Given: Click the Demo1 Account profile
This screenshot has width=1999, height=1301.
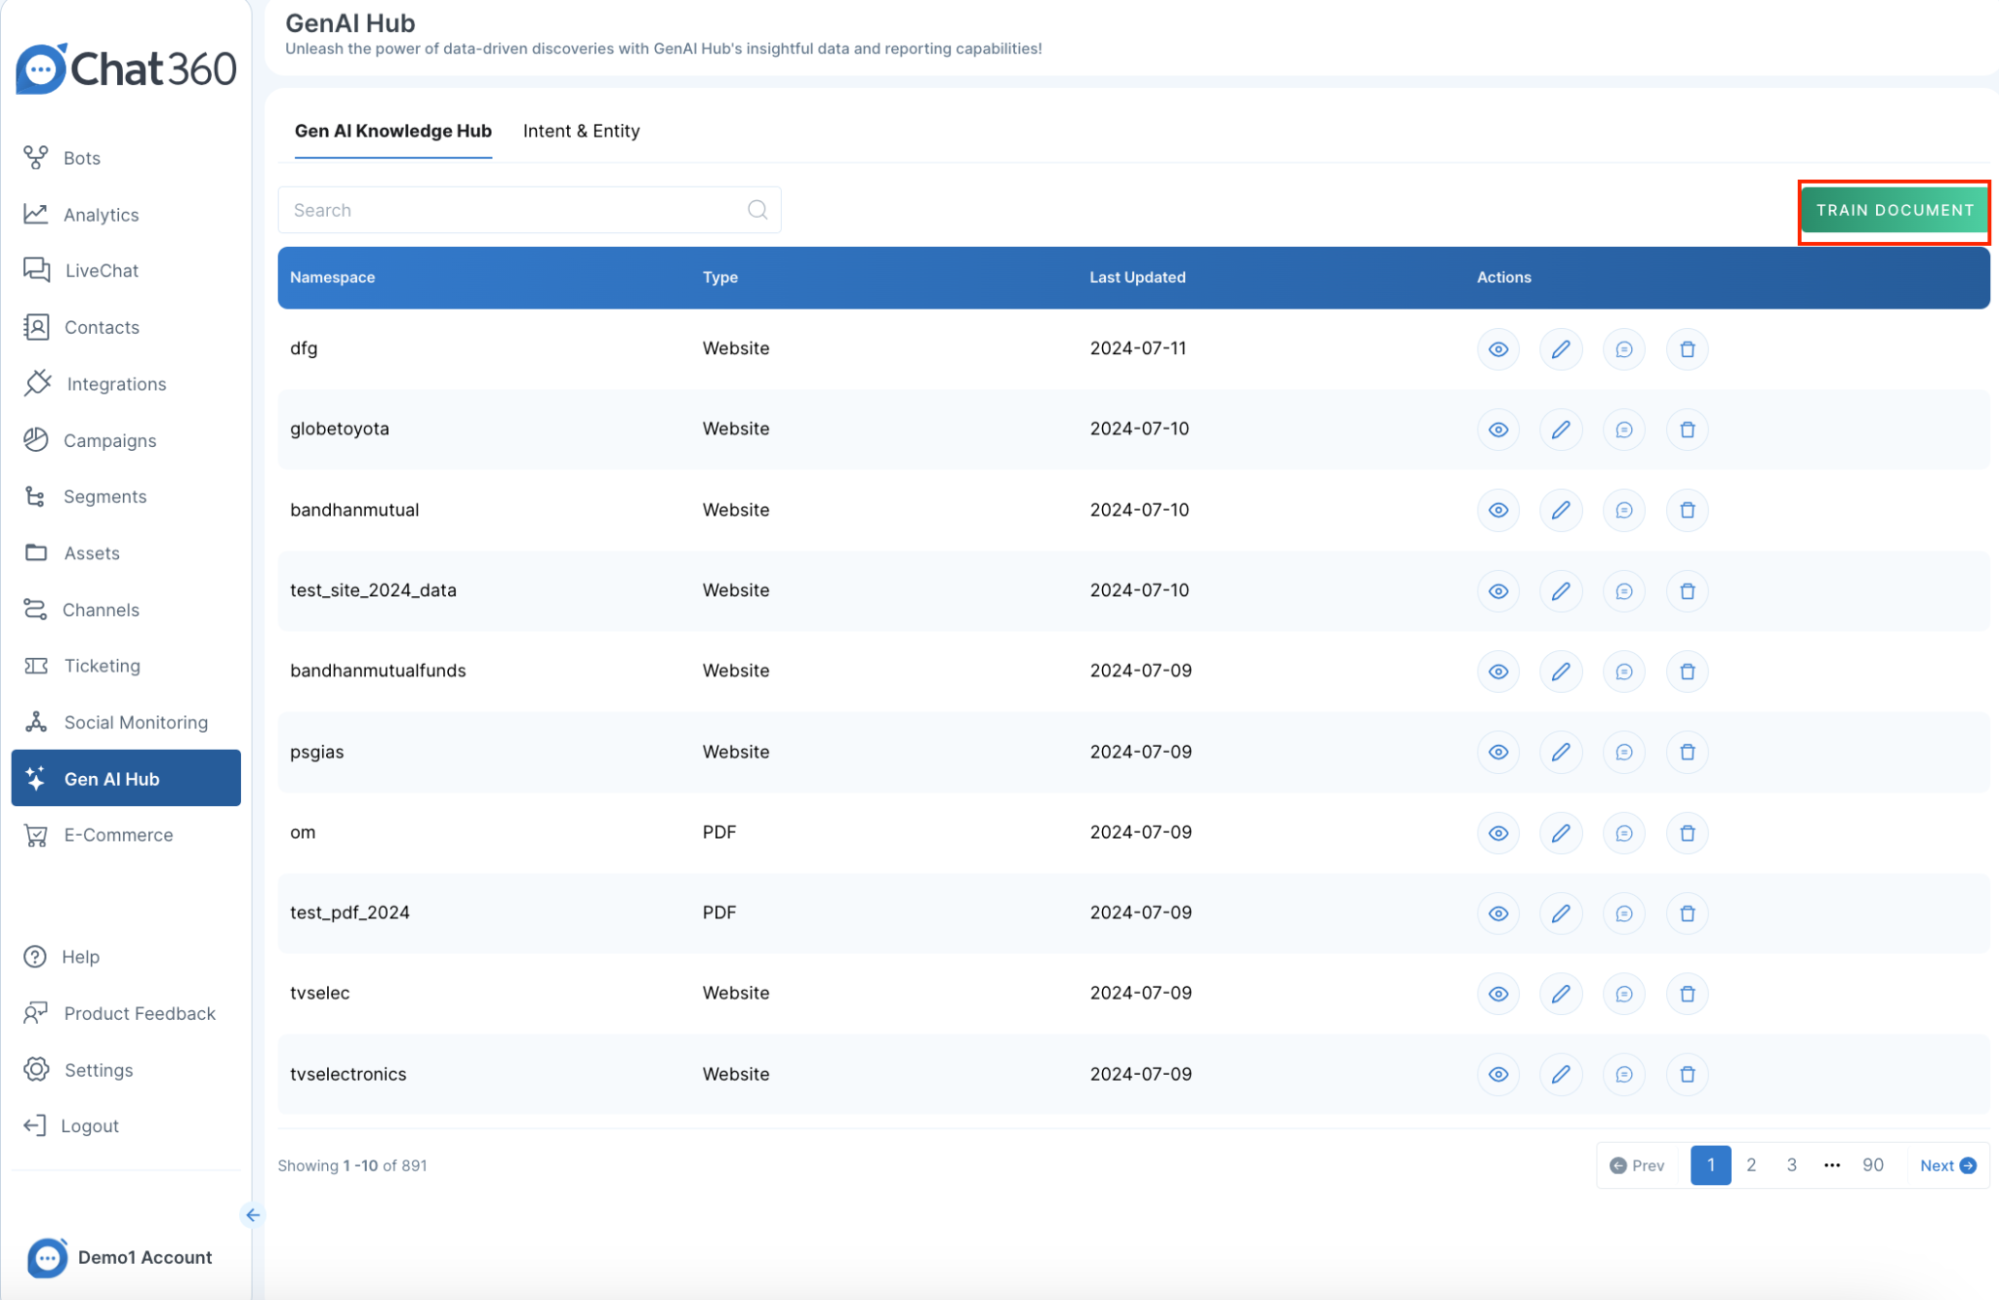Looking at the screenshot, I should point(120,1257).
